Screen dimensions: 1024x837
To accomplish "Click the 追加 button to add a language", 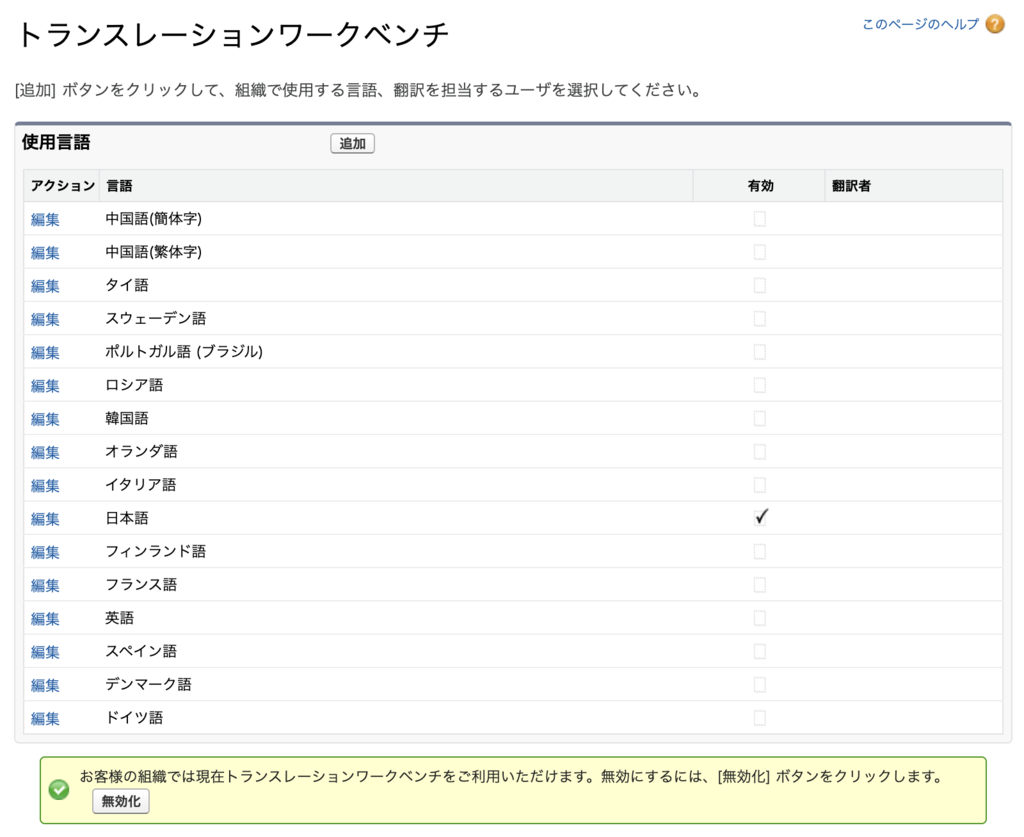I will click(x=352, y=143).
